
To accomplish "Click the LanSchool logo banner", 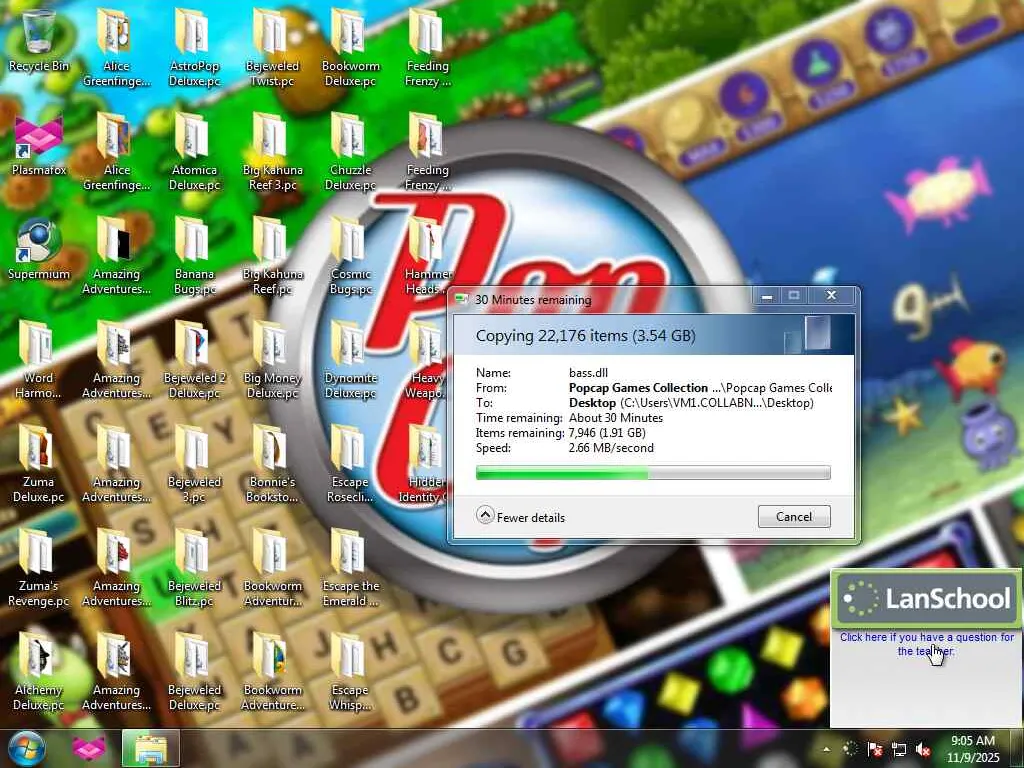I will coord(926,599).
